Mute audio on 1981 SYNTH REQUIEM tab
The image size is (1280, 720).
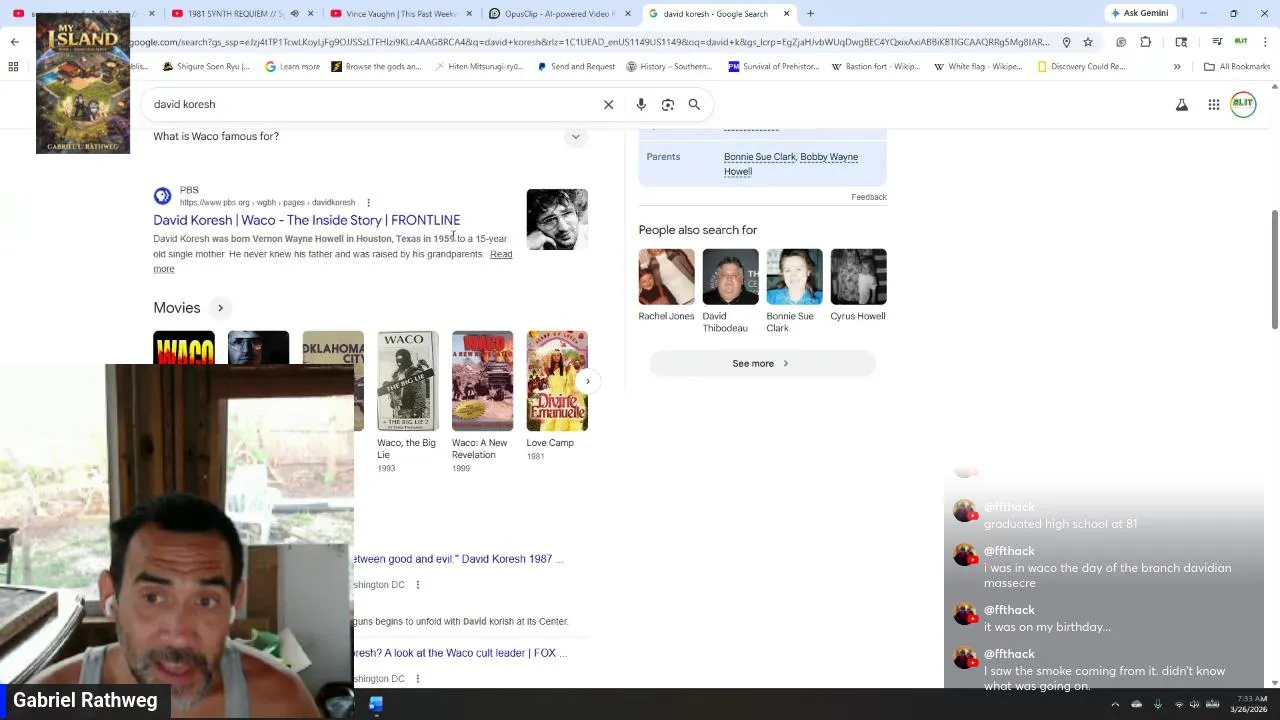click(294, 13)
